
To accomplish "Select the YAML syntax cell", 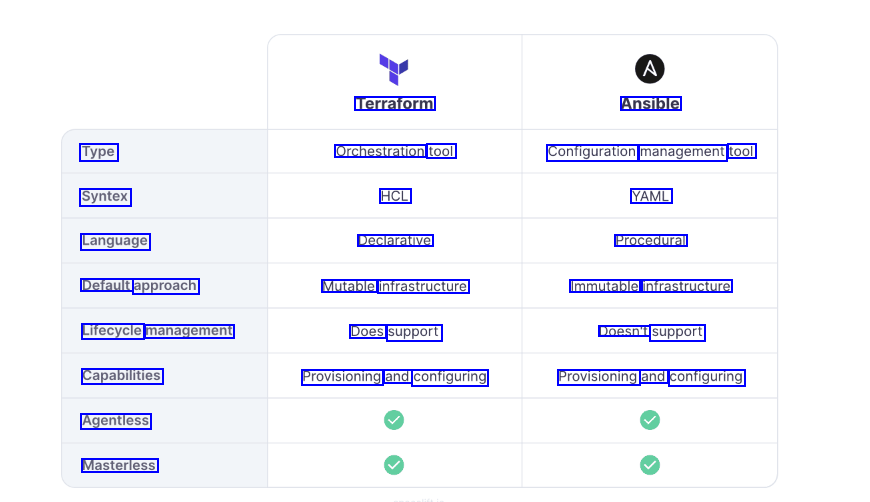I will 650,197.
